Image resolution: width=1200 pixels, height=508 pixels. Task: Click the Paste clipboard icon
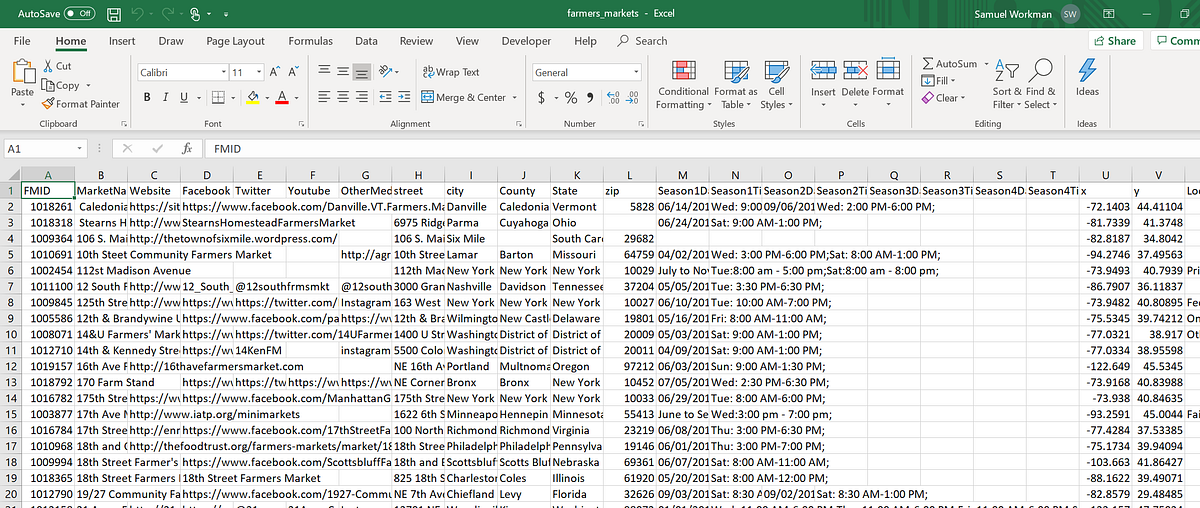point(21,73)
